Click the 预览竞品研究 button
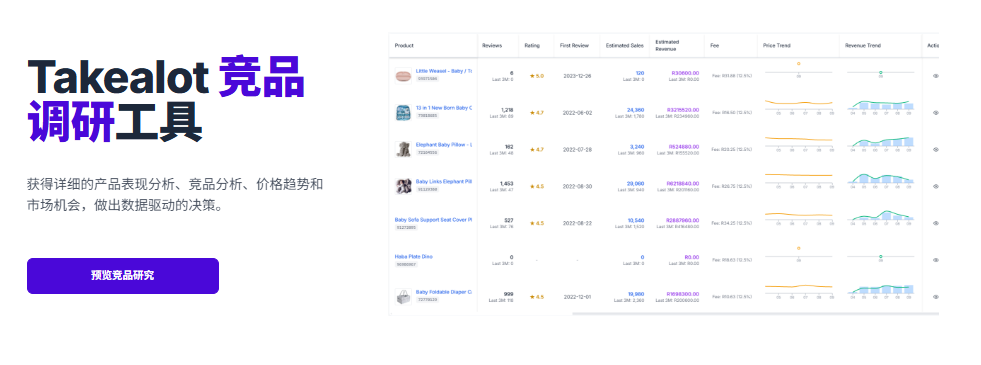The image size is (981, 365). point(123,275)
